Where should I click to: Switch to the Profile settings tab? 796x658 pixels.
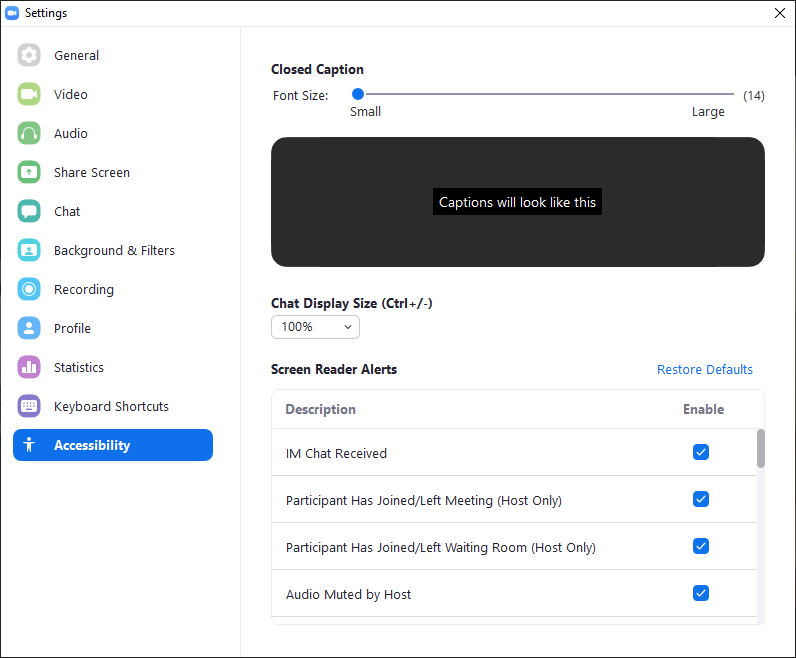pos(72,329)
